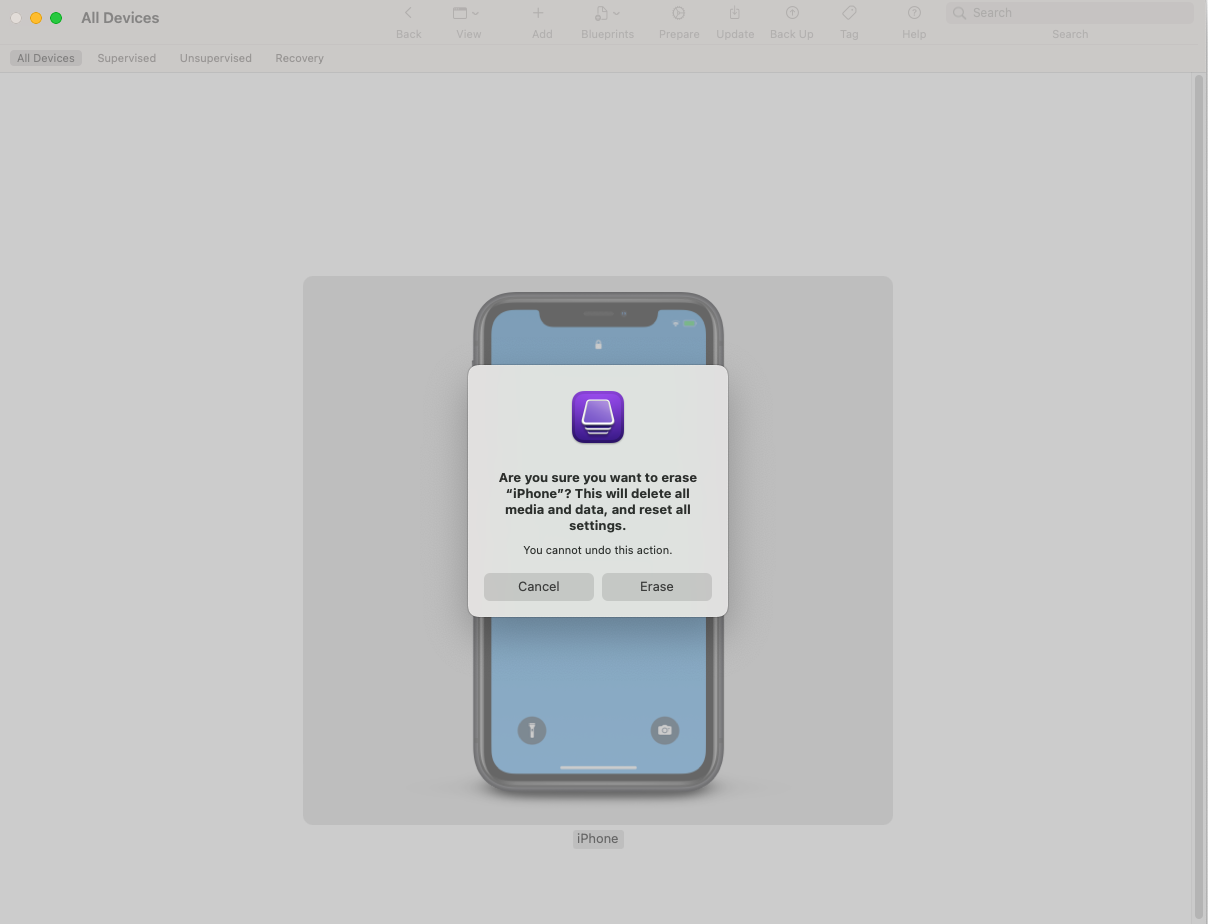The image size is (1208, 924).
Task: Click the Prepare toolbar icon
Action: (x=678, y=14)
